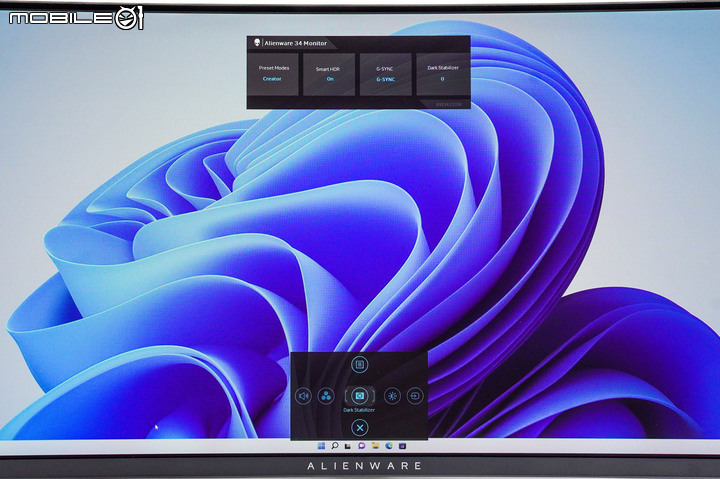
Task: Open Task View on taskbar
Action: click(348, 446)
